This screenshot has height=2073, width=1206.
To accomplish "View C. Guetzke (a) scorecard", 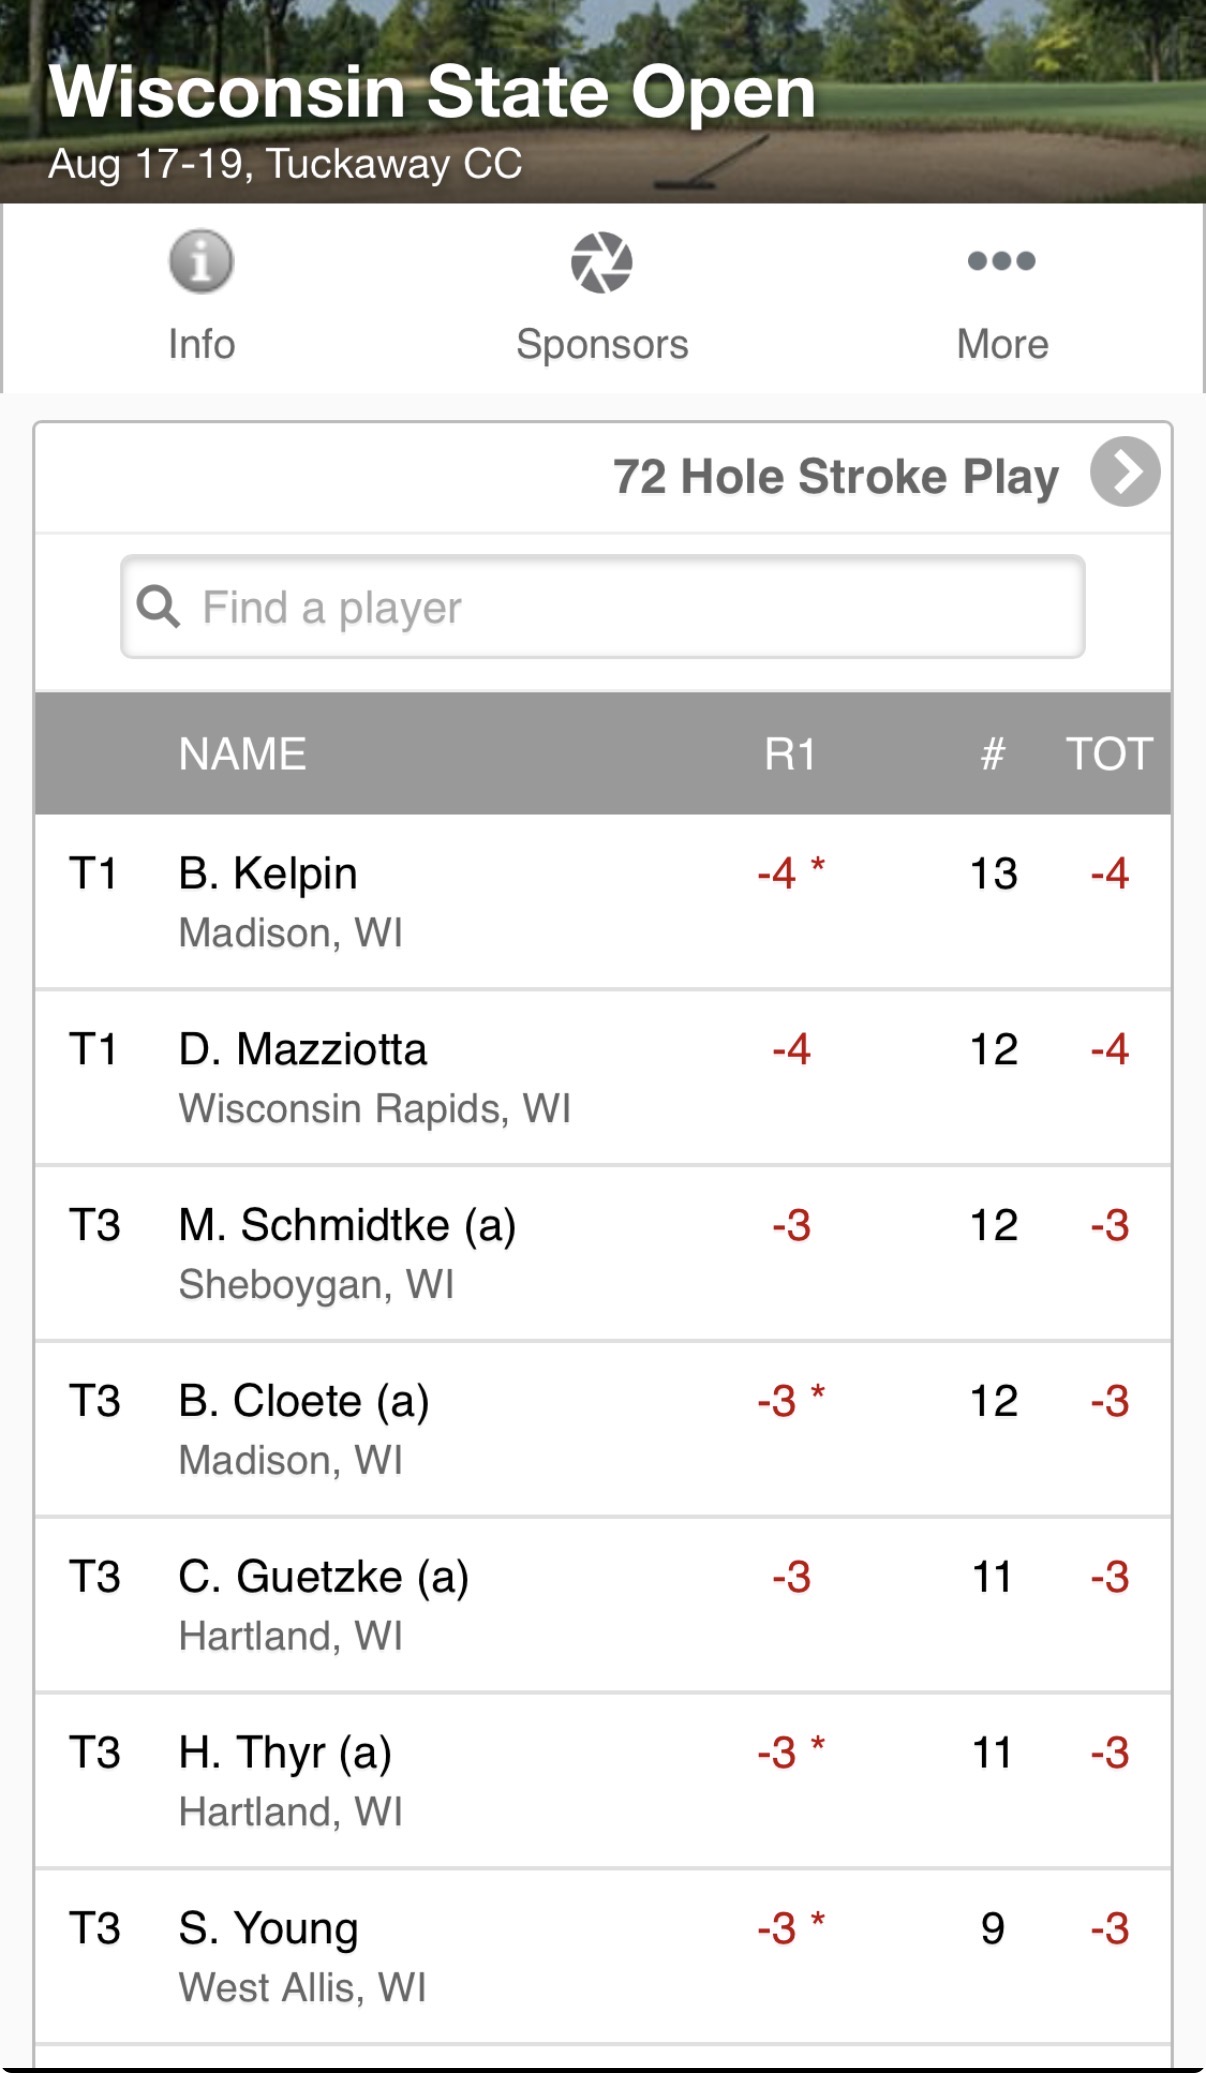I will [603, 1606].
